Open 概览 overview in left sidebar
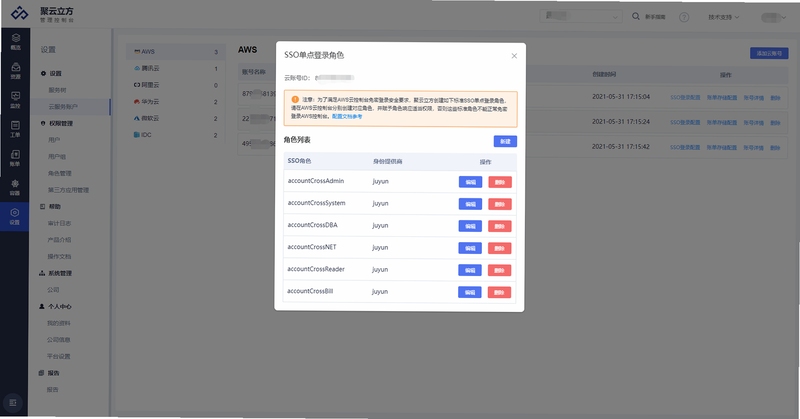This screenshot has height=419, width=800. pos(15,42)
